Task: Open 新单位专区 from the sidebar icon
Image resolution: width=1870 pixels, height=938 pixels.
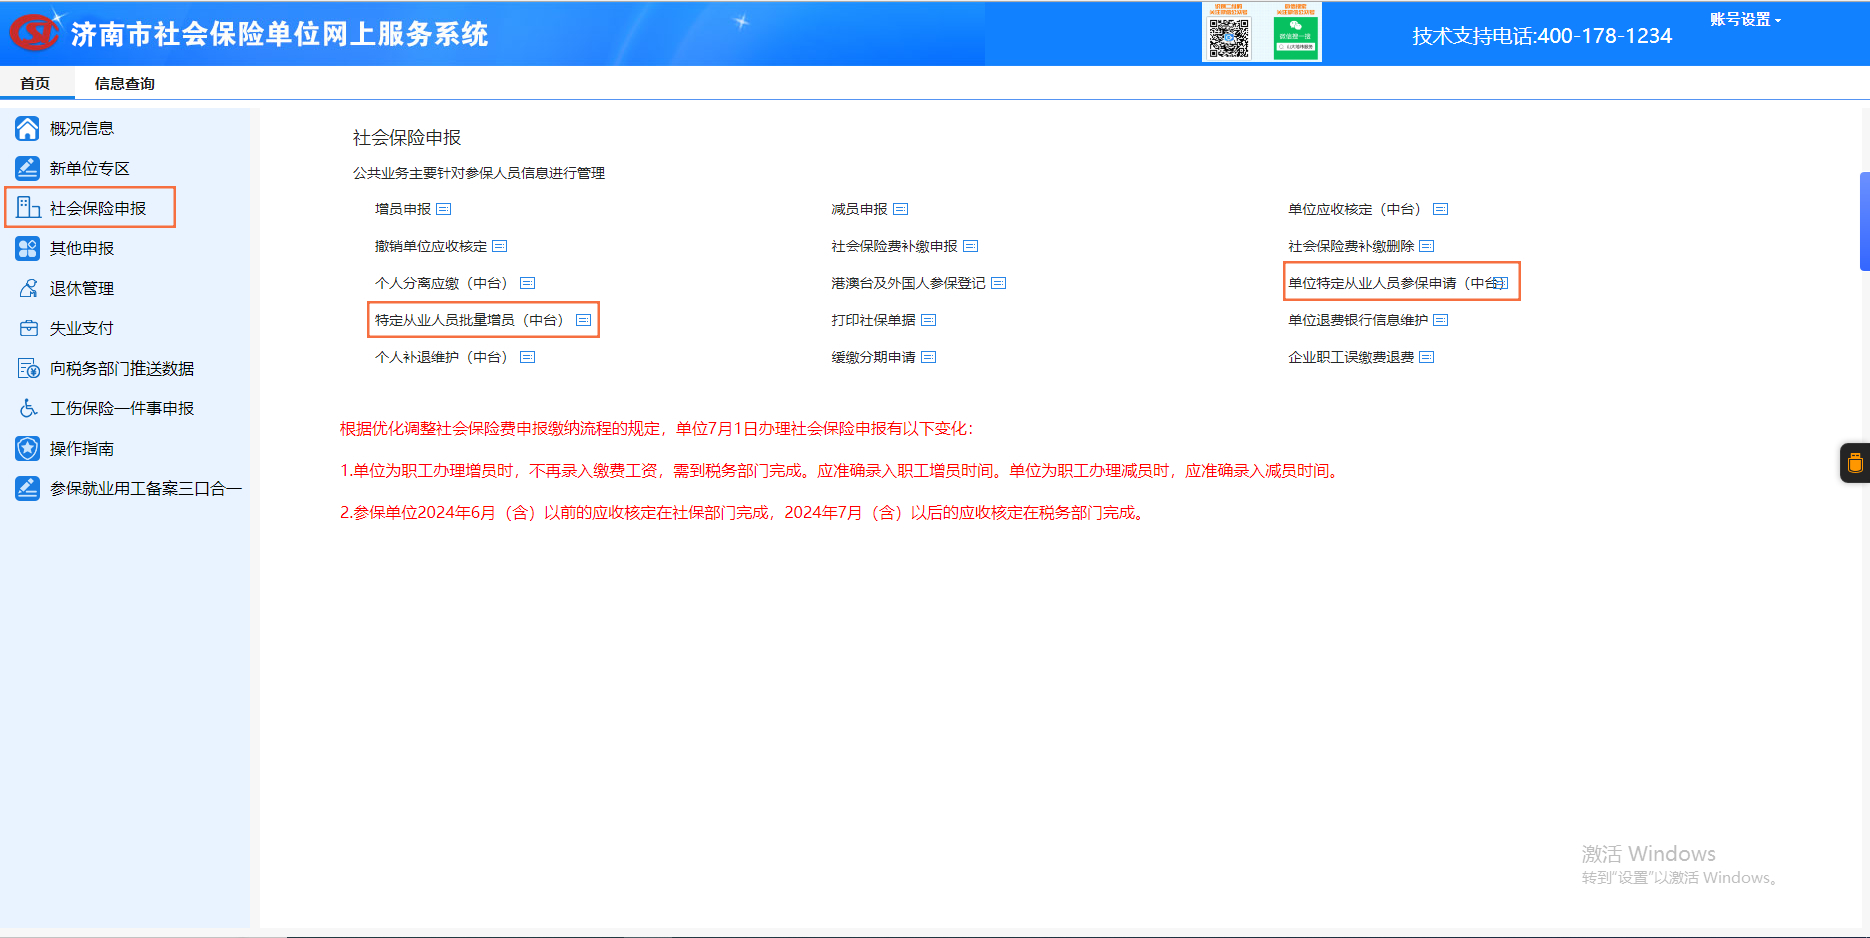Action: pos(27,168)
